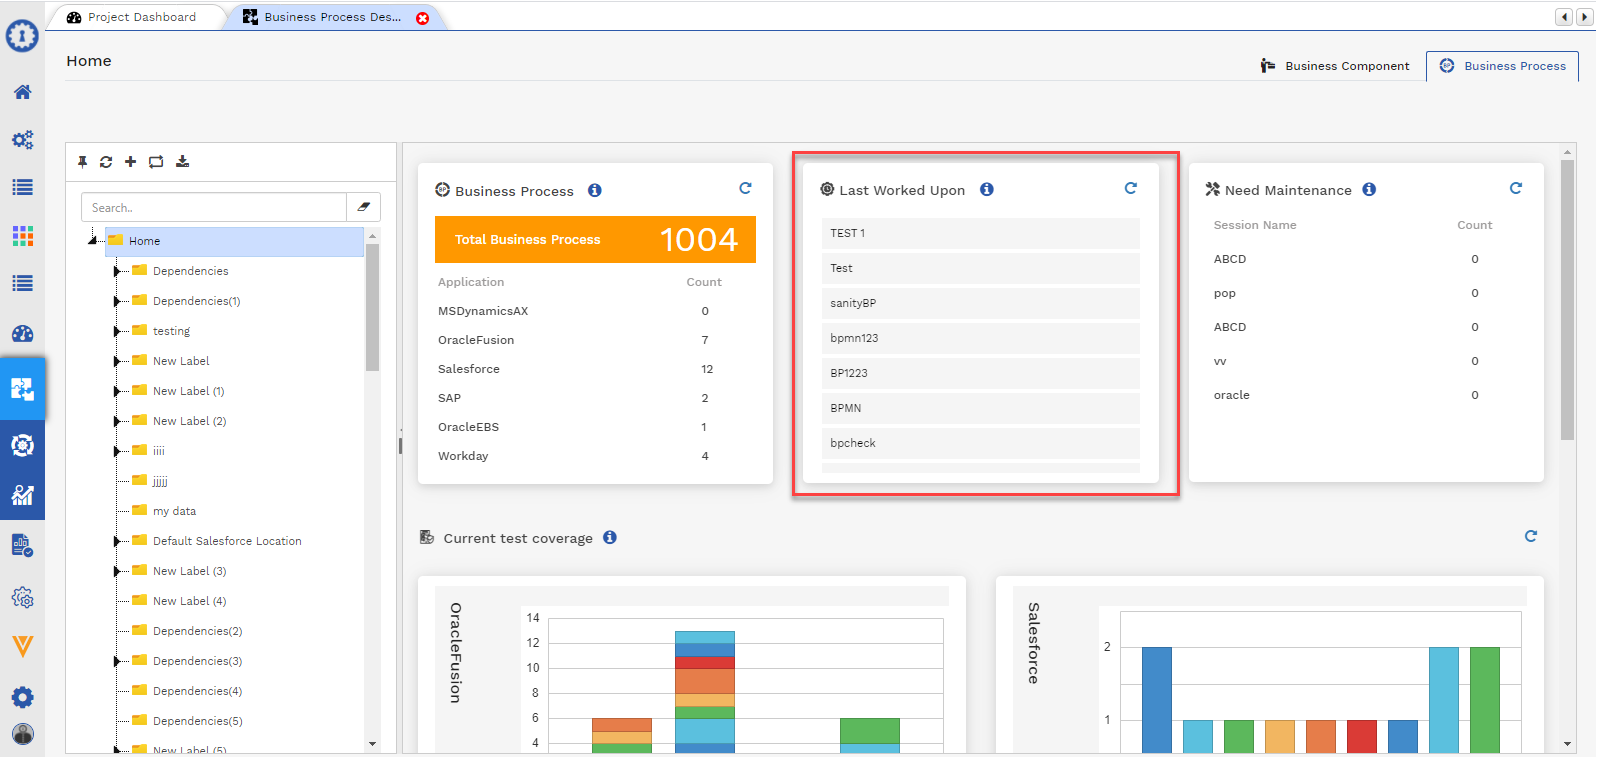Refresh the Business Process card
1598x757 pixels.
point(745,188)
